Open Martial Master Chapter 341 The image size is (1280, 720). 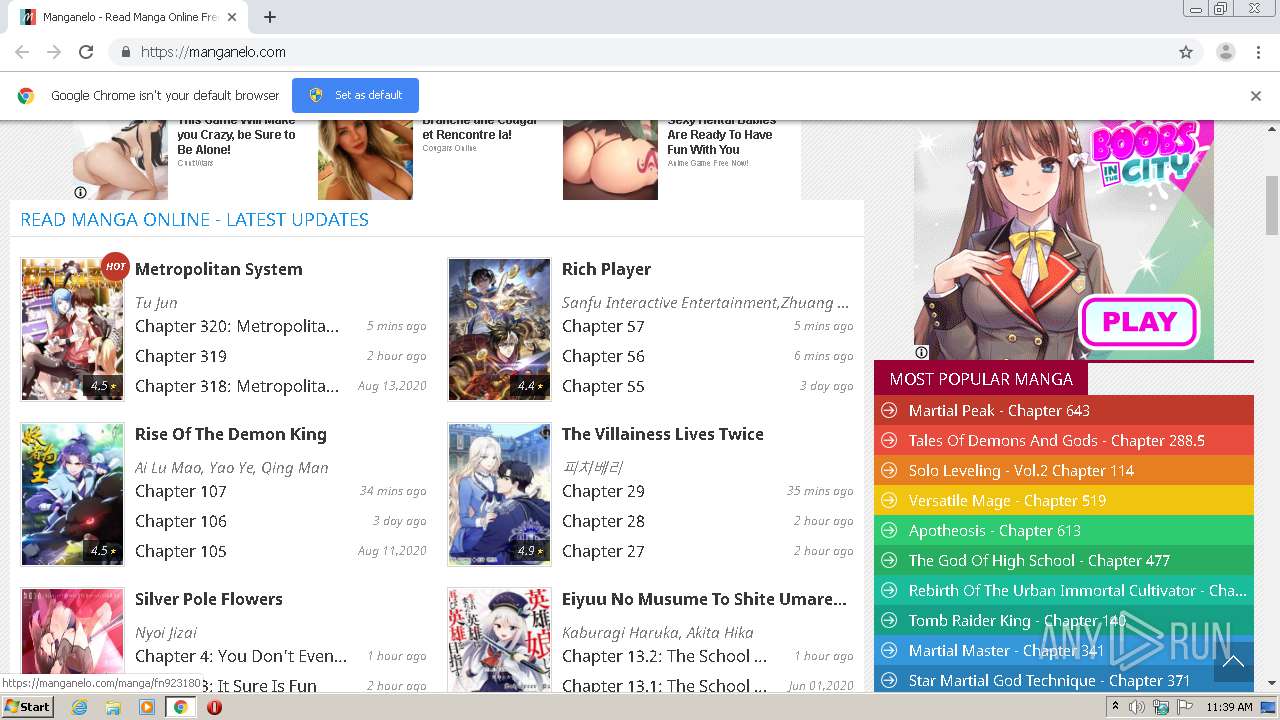click(x=1006, y=651)
